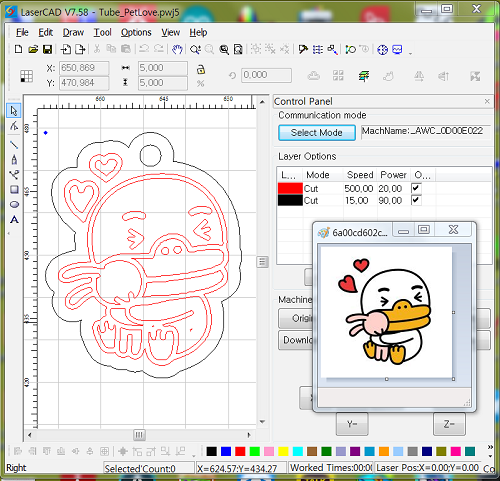
Task: Select the Ellipse drawing tool
Action: pos(14,204)
